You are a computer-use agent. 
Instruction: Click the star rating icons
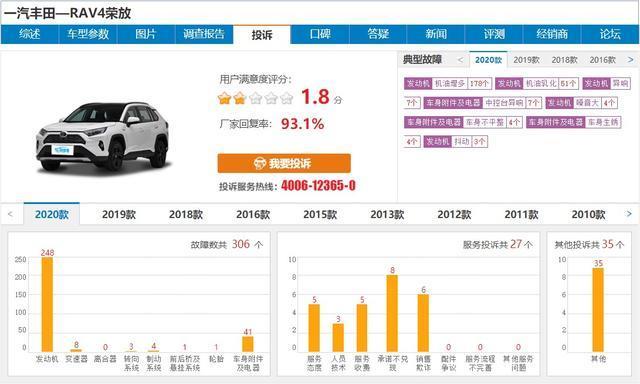click(x=256, y=98)
